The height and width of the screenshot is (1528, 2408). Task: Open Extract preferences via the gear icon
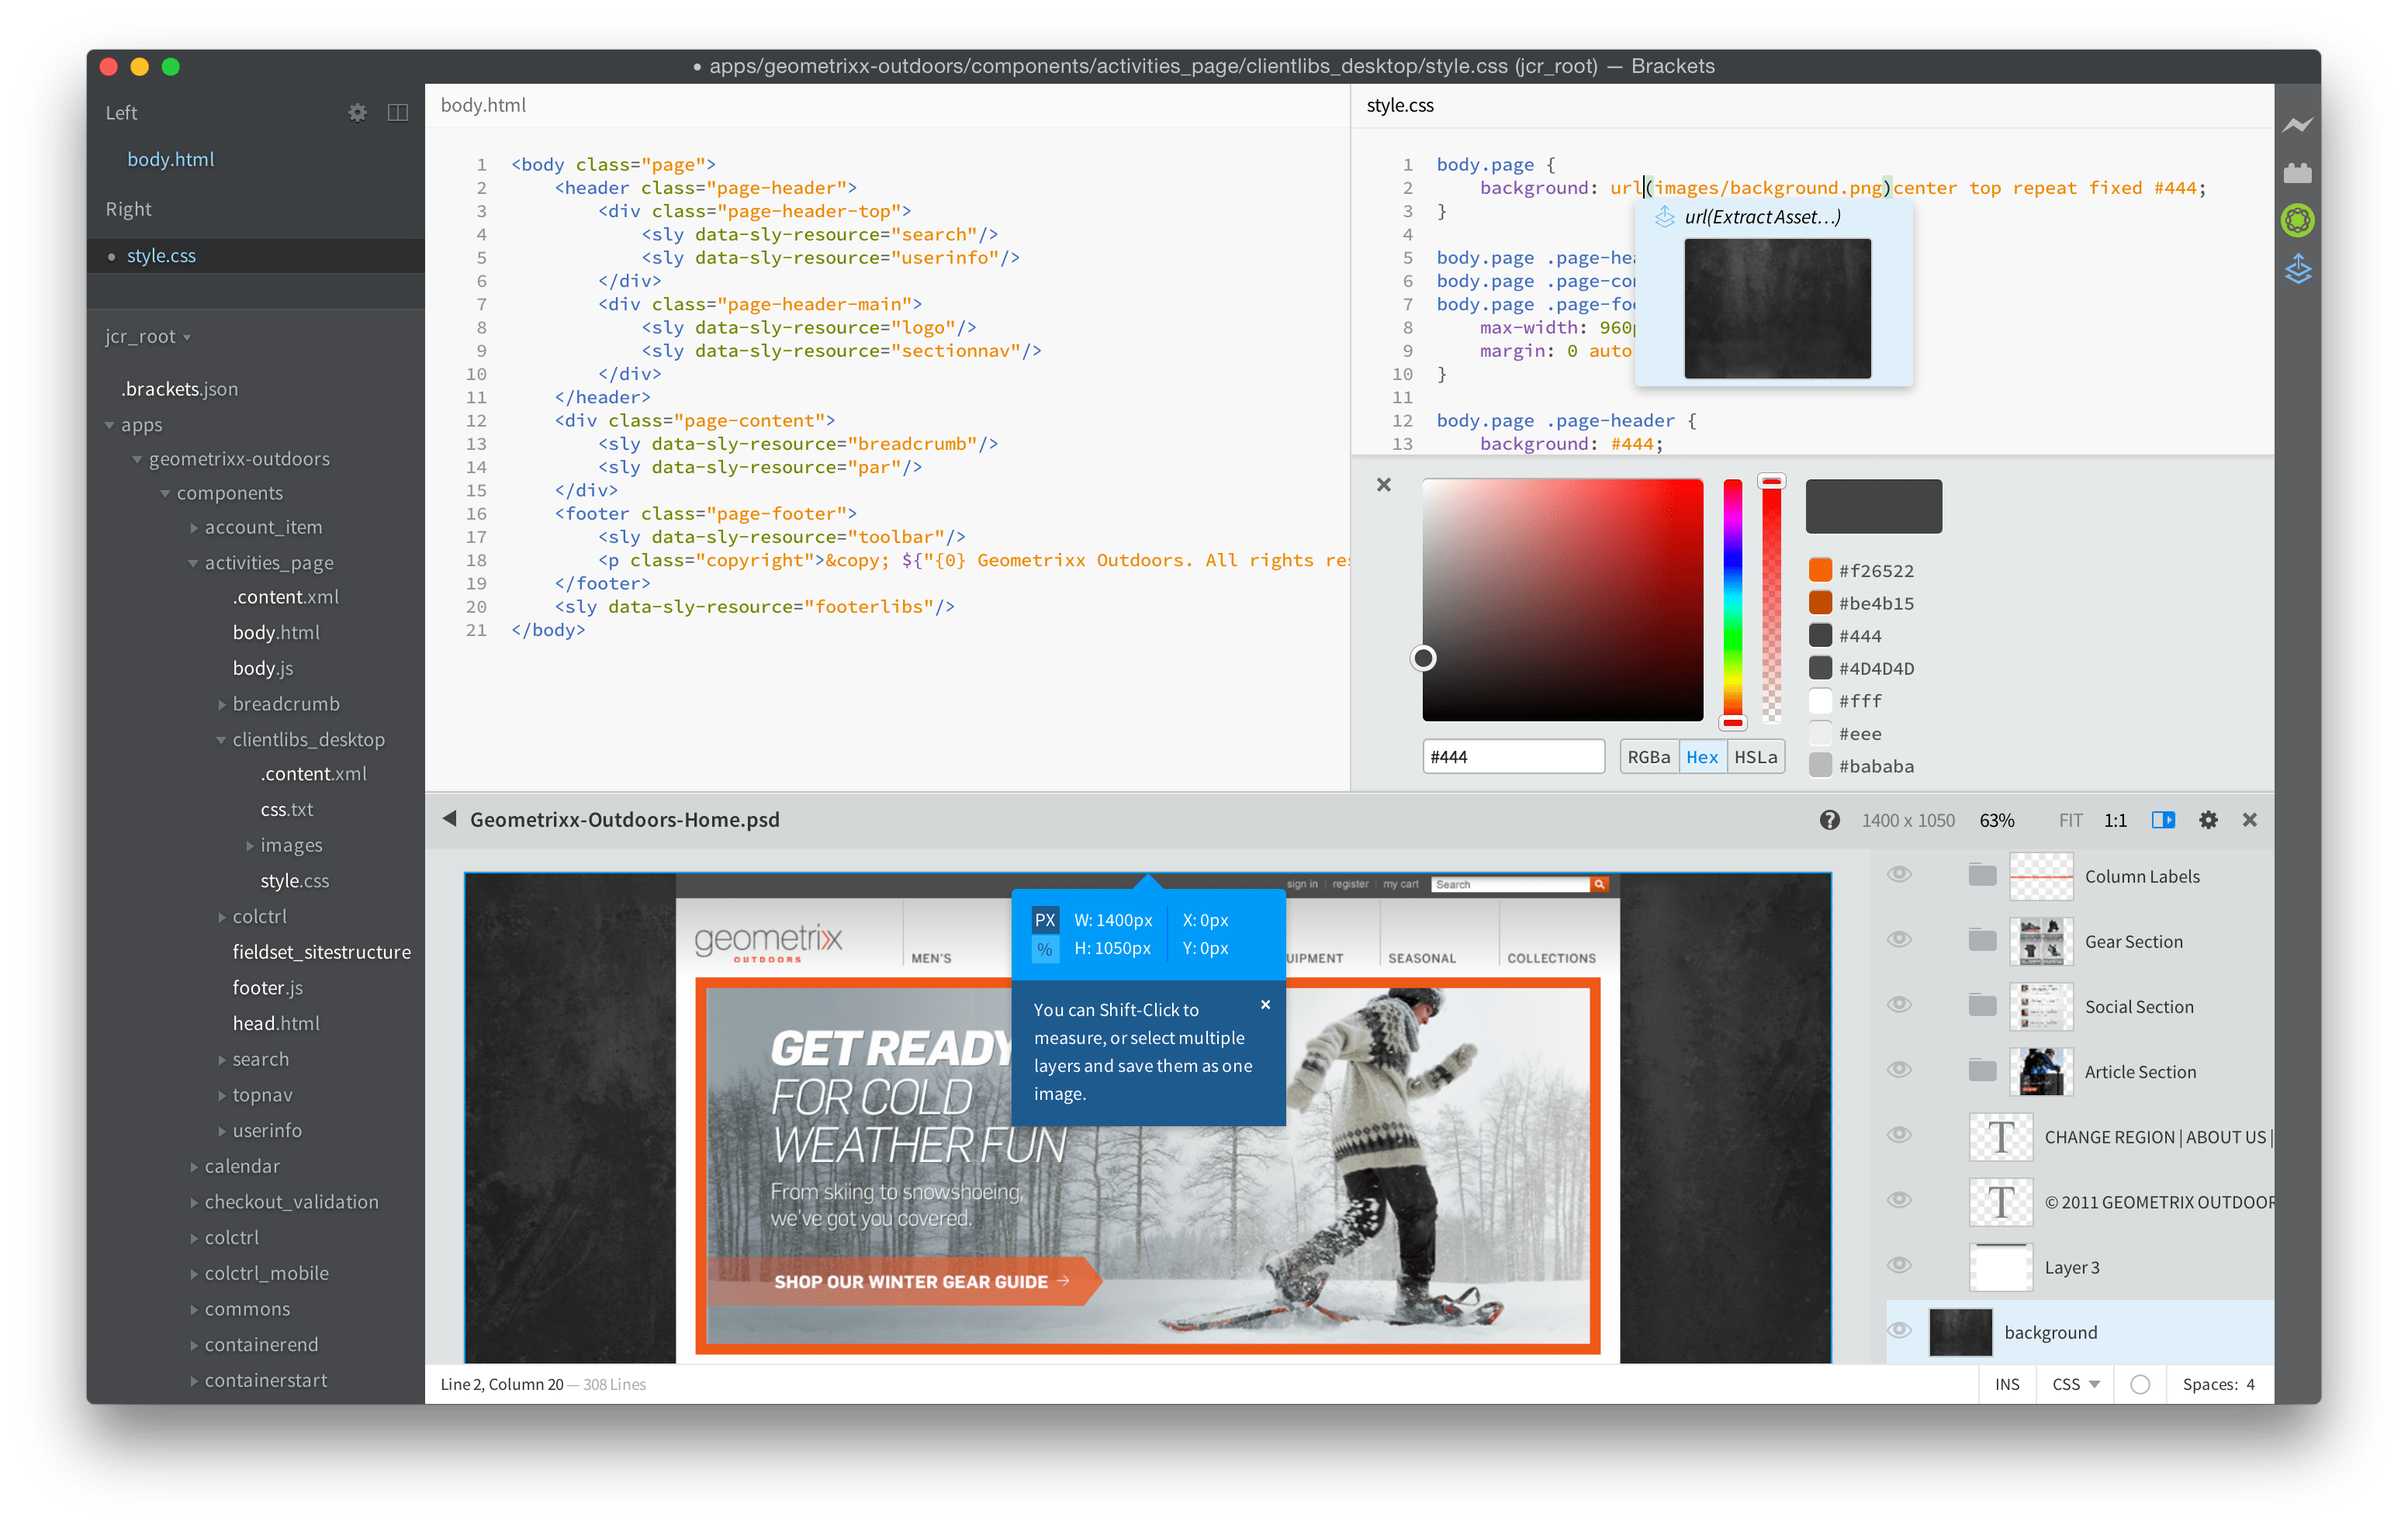click(2209, 819)
